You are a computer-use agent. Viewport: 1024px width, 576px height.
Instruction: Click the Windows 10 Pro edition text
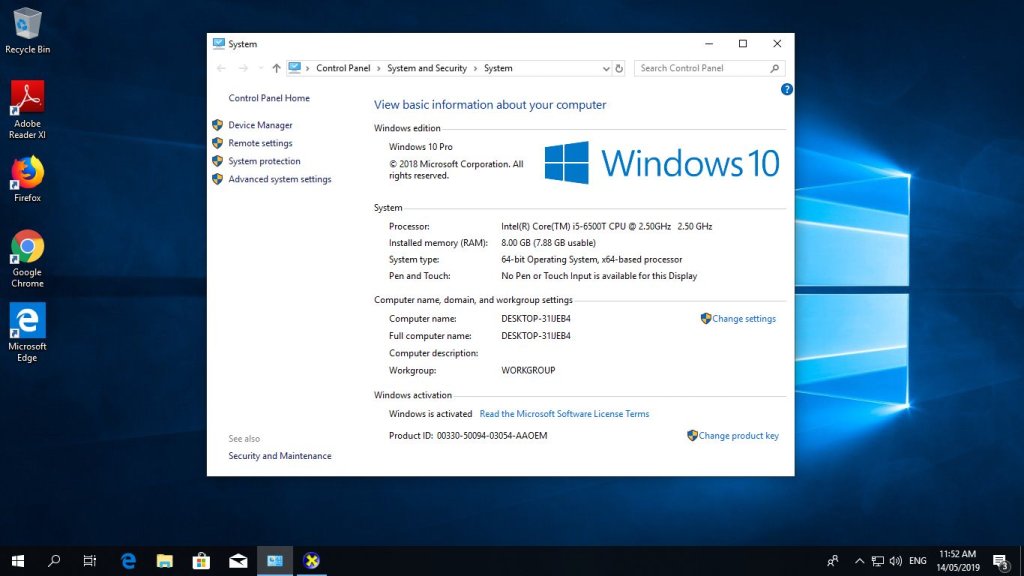click(421, 147)
